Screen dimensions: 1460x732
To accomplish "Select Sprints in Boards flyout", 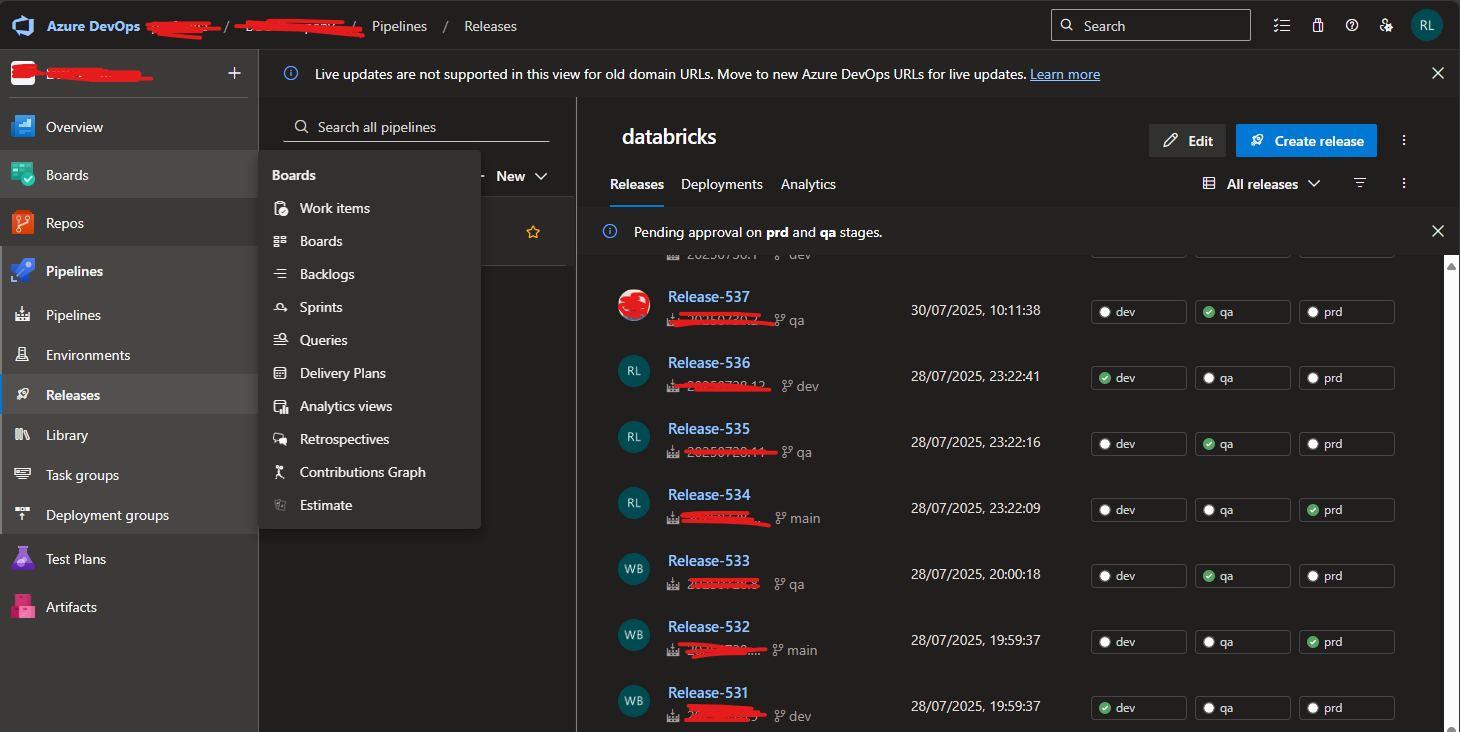I will (x=369, y=307).
